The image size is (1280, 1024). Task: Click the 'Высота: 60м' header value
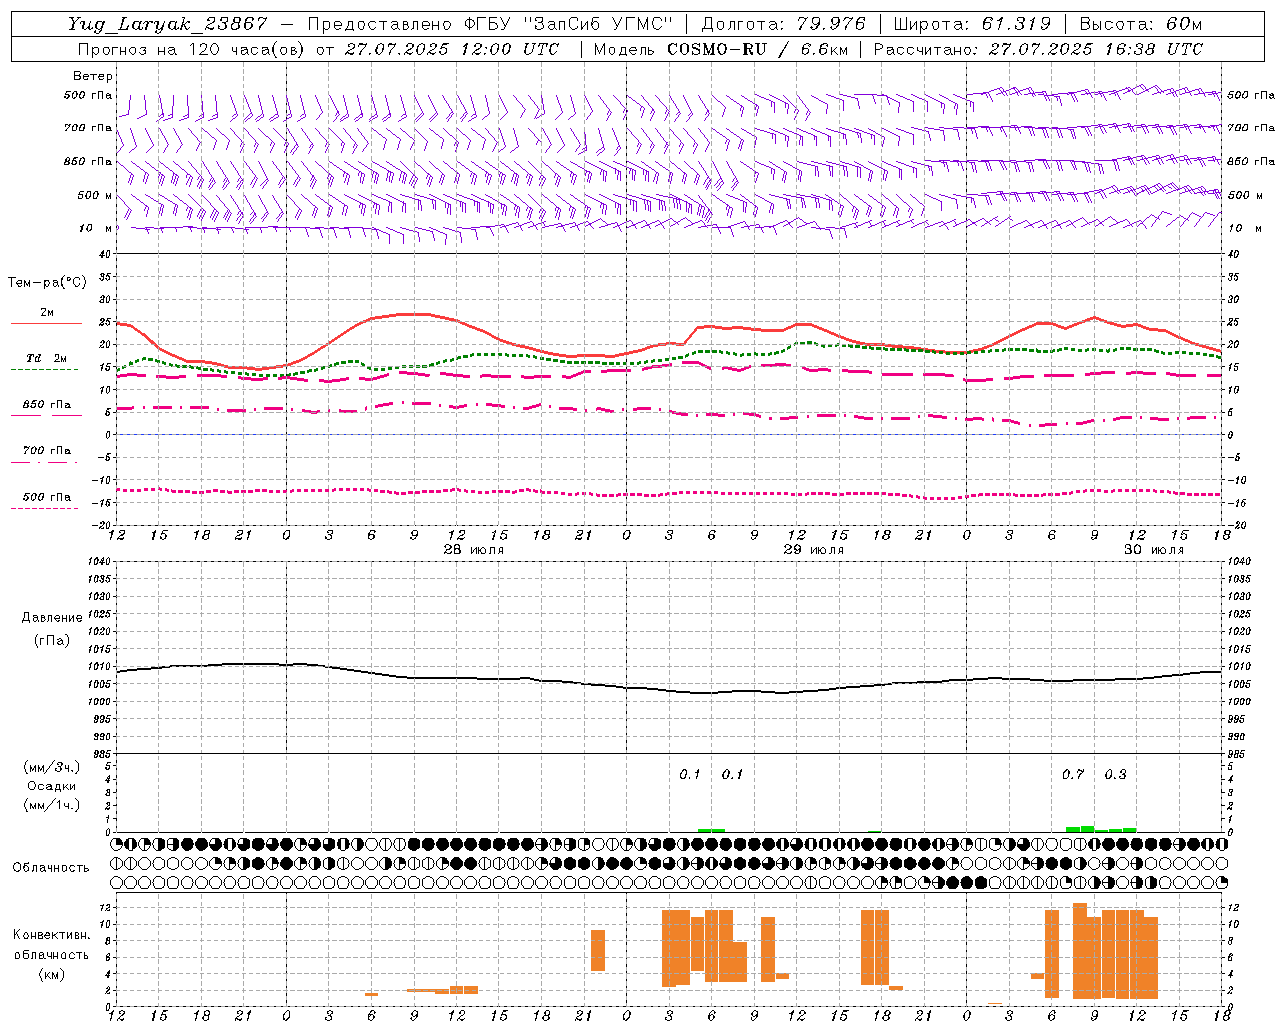1141,24
